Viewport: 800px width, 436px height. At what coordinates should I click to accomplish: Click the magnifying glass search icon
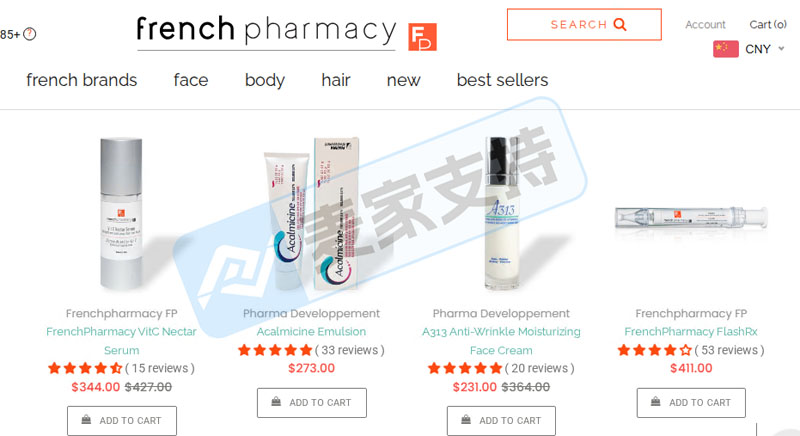tap(620, 24)
